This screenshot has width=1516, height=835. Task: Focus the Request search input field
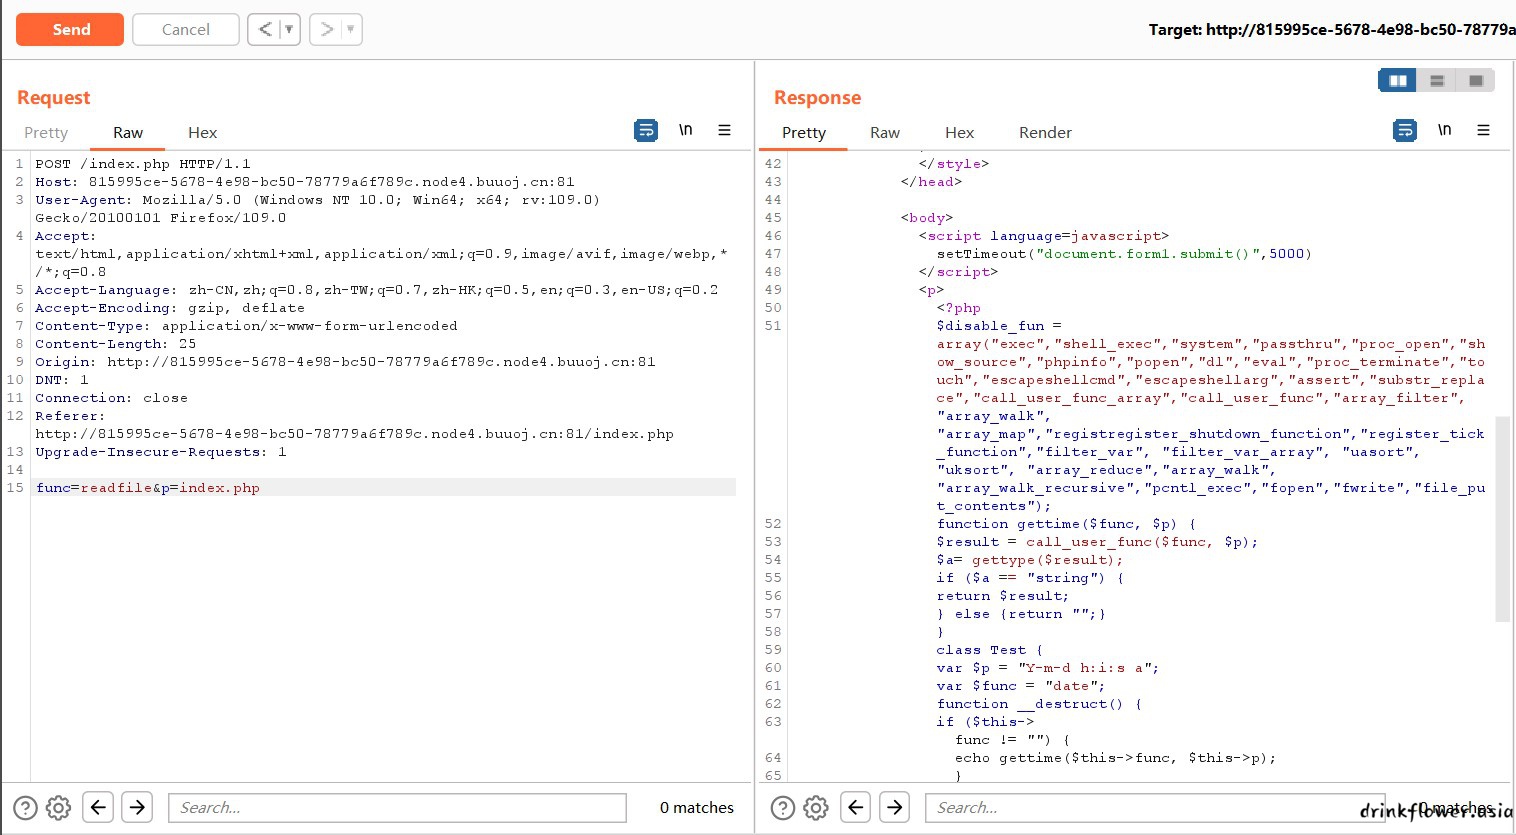point(398,808)
